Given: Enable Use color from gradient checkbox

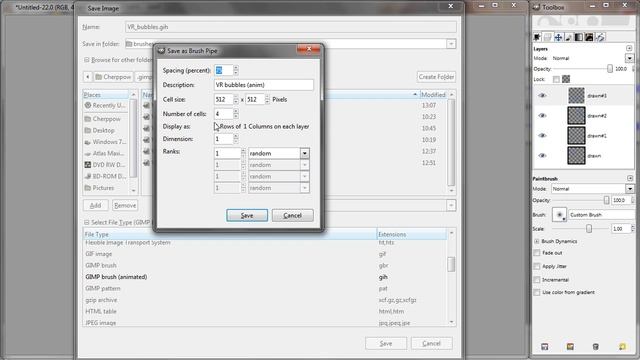Looking at the screenshot, I should tap(537, 292).
